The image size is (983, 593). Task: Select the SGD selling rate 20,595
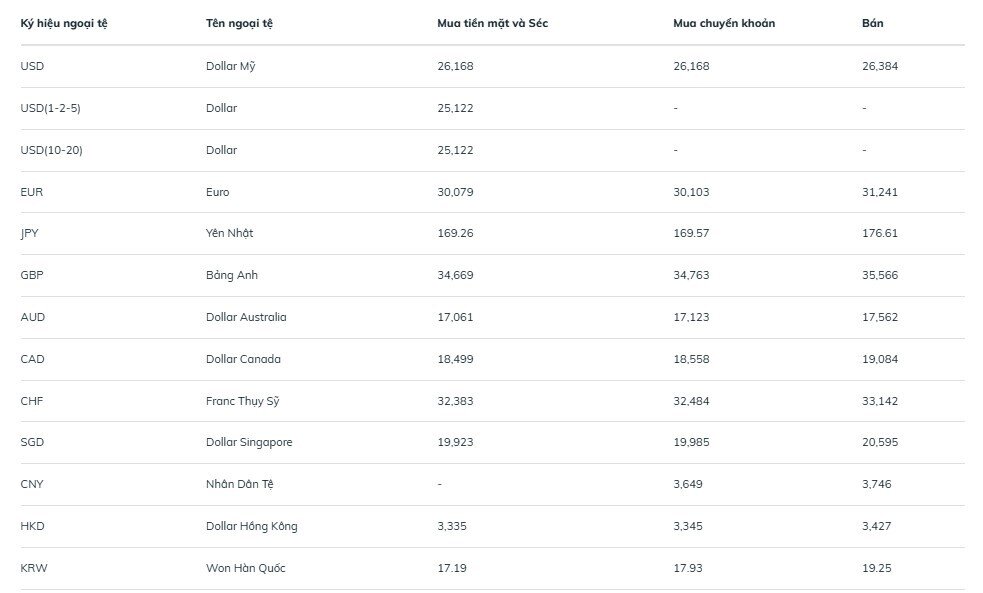(879, 442)
